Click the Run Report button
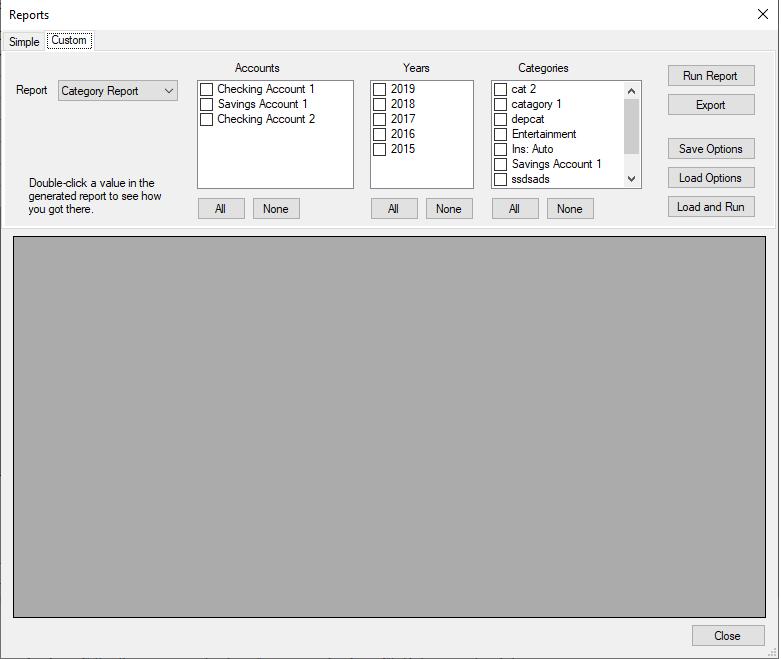The width and height of the screenshot is (781, 659). click(x=710, y=76)
